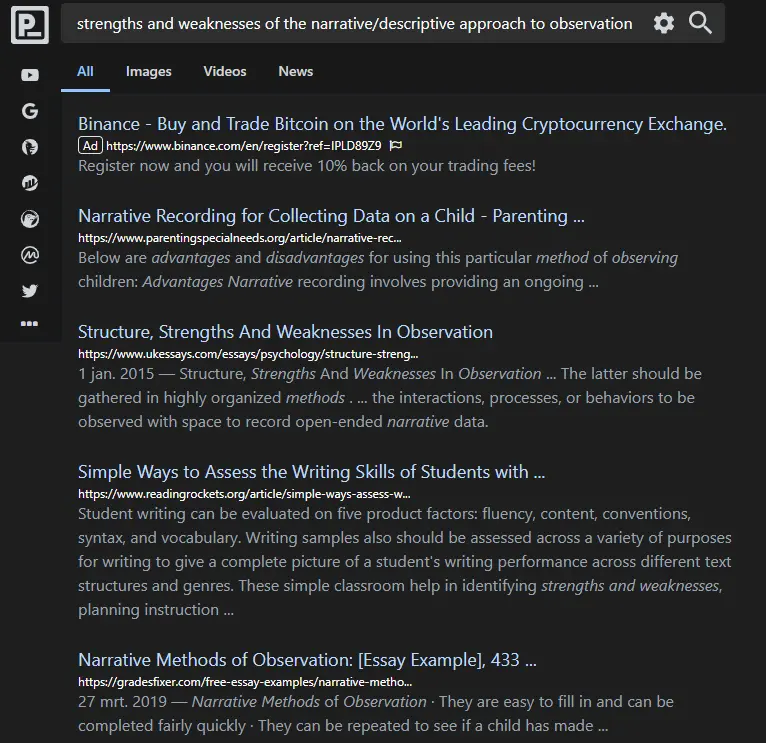Switch to the Videos tab
This screenshot has width=766, height=743.
(x=225, y=72)
